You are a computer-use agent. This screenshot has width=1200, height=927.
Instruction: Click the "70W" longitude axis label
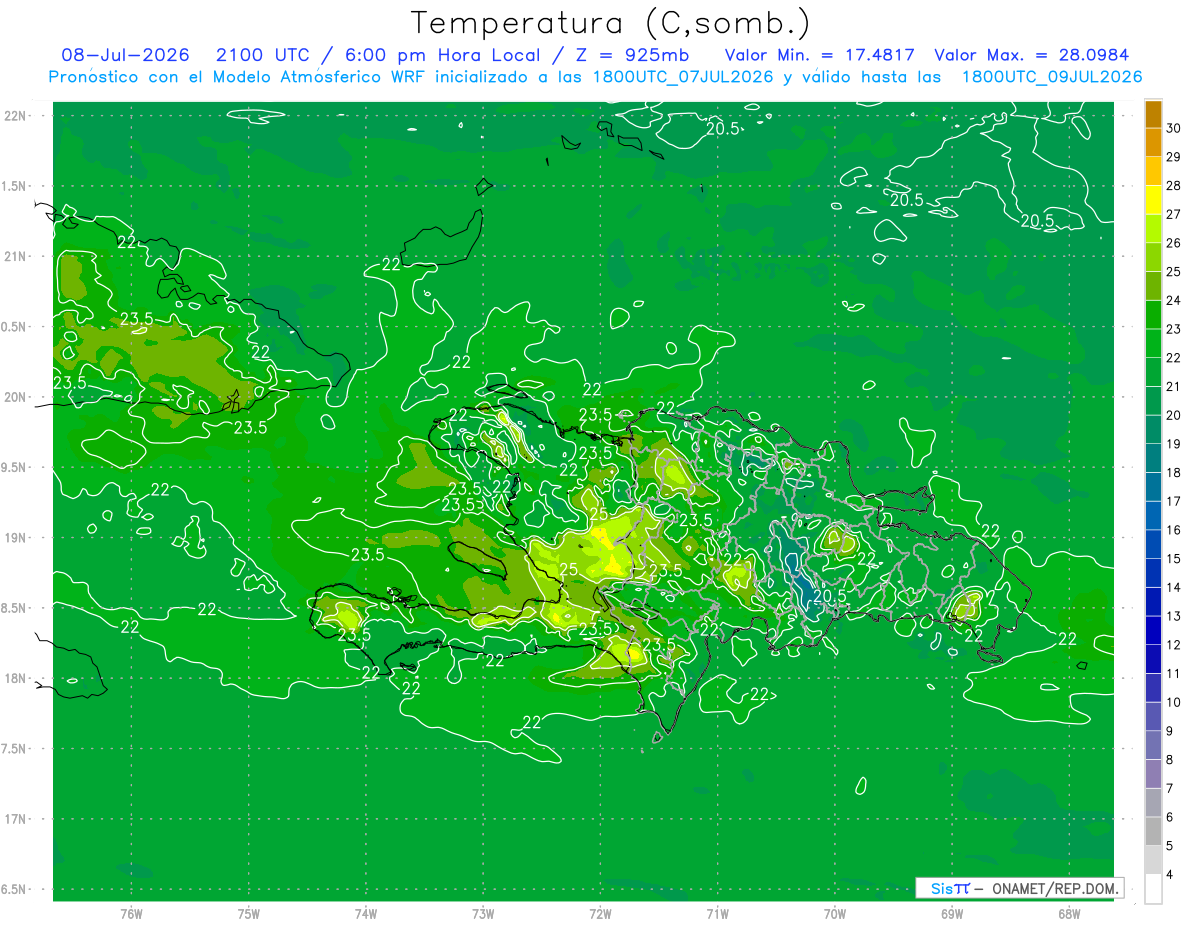(835, 914)
